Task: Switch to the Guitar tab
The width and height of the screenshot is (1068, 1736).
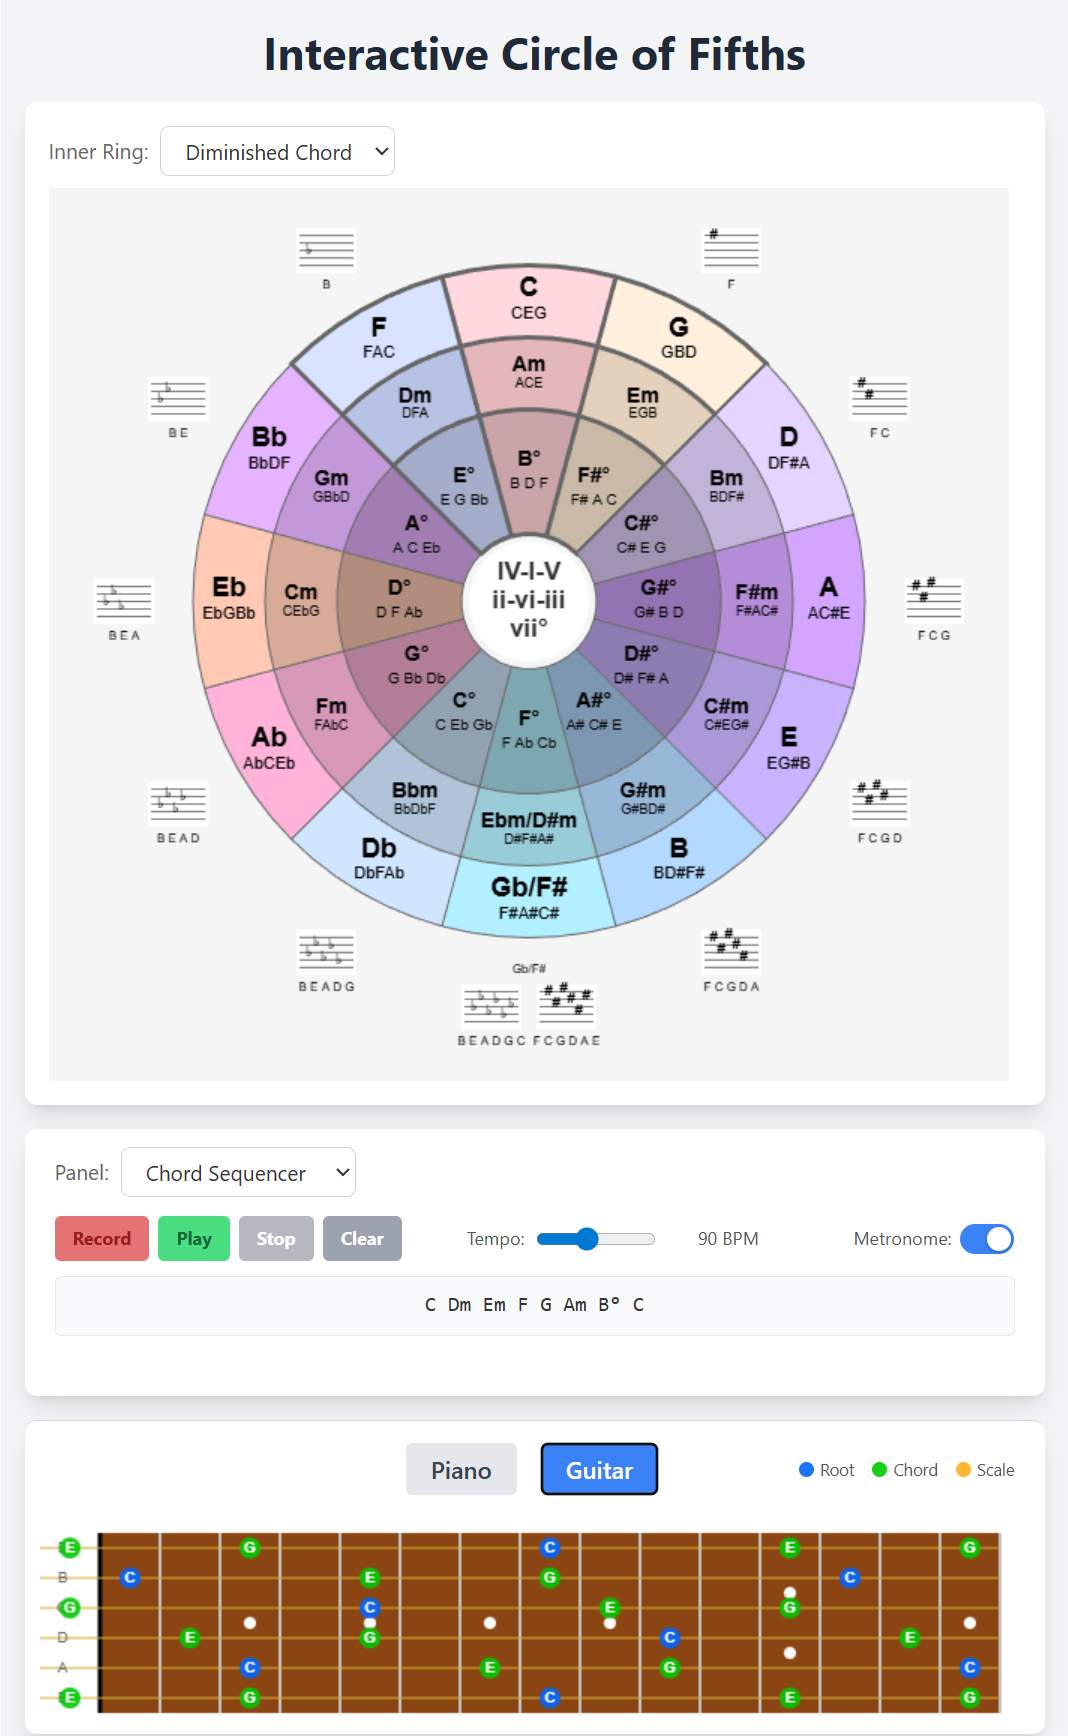Action: (598, 1469)
